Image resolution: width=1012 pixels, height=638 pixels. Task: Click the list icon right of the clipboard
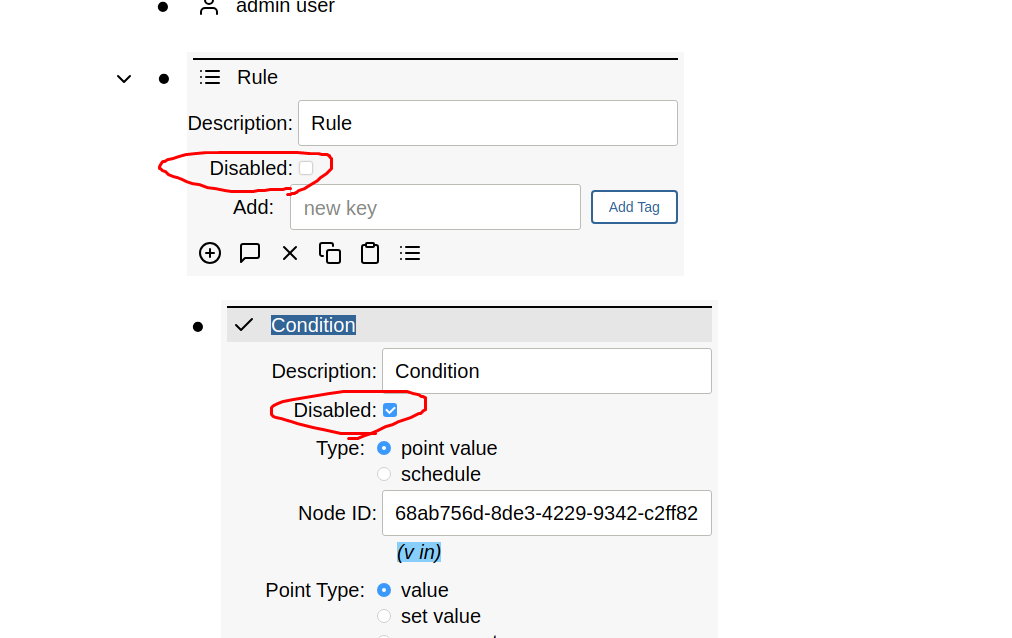click(410, 253)
